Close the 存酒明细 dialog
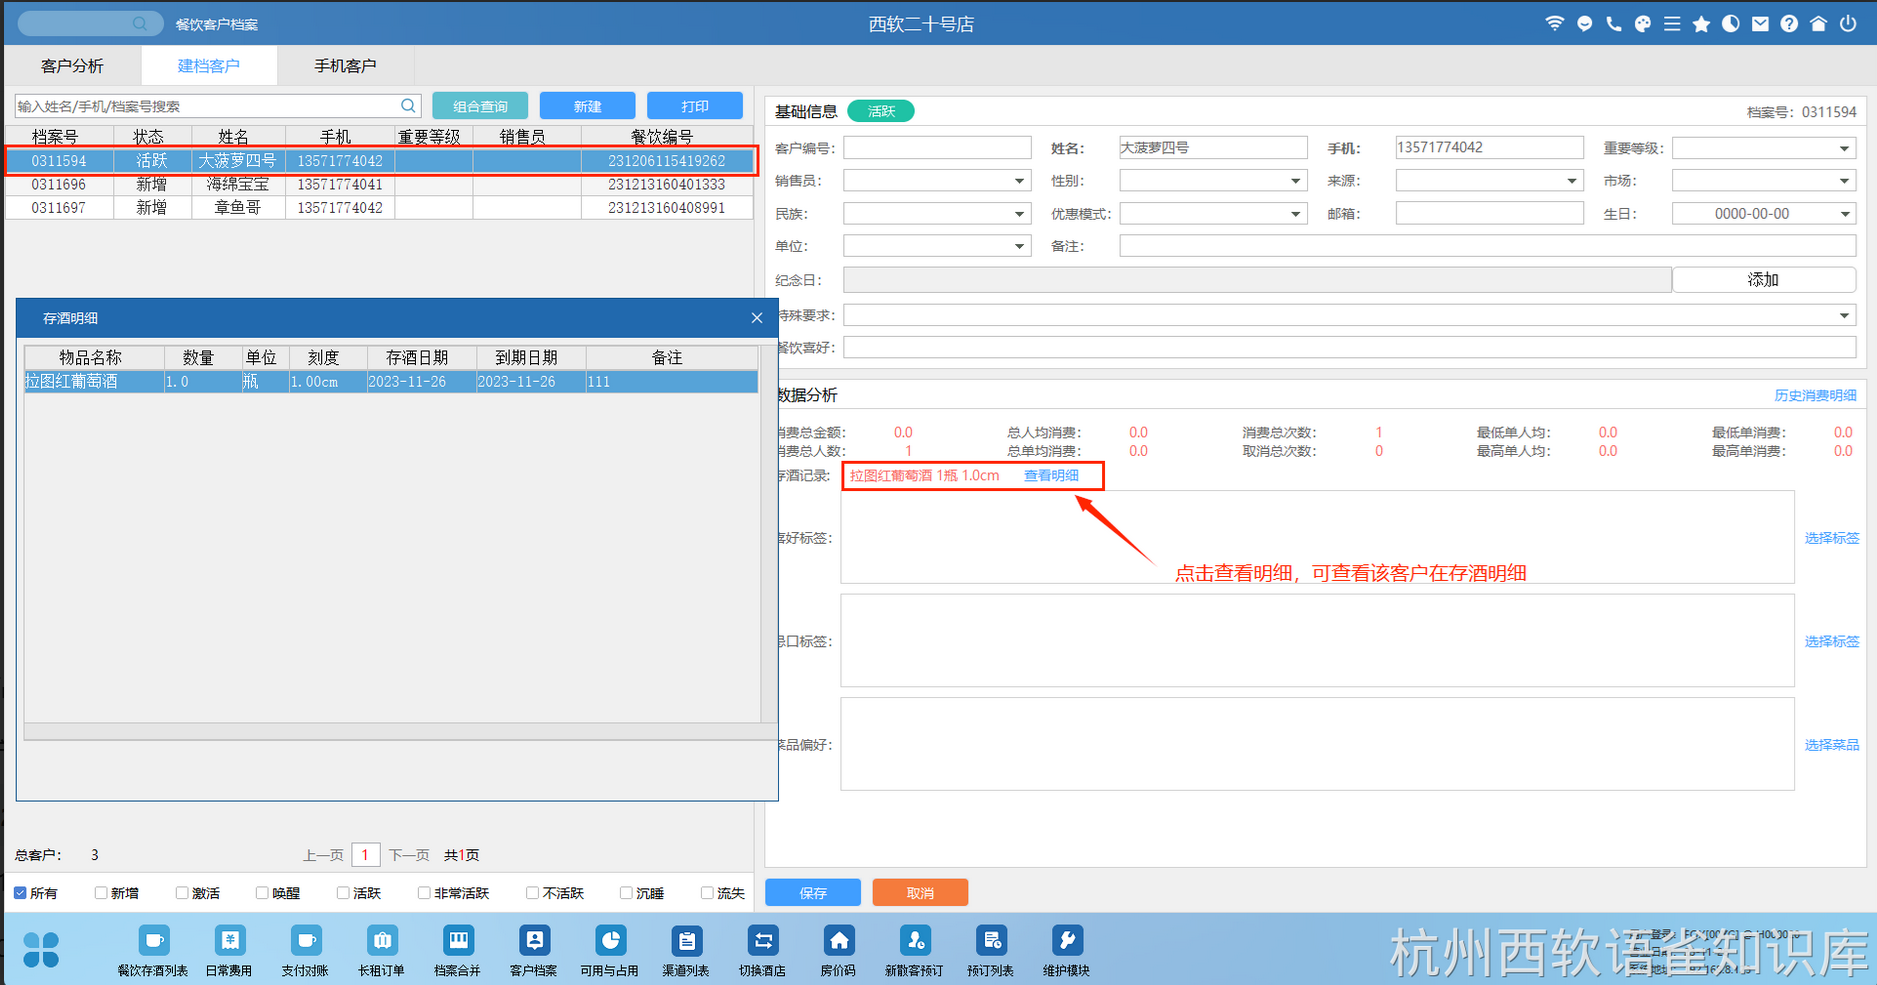This screenshot has height=985, width=1877. [757, 318]
